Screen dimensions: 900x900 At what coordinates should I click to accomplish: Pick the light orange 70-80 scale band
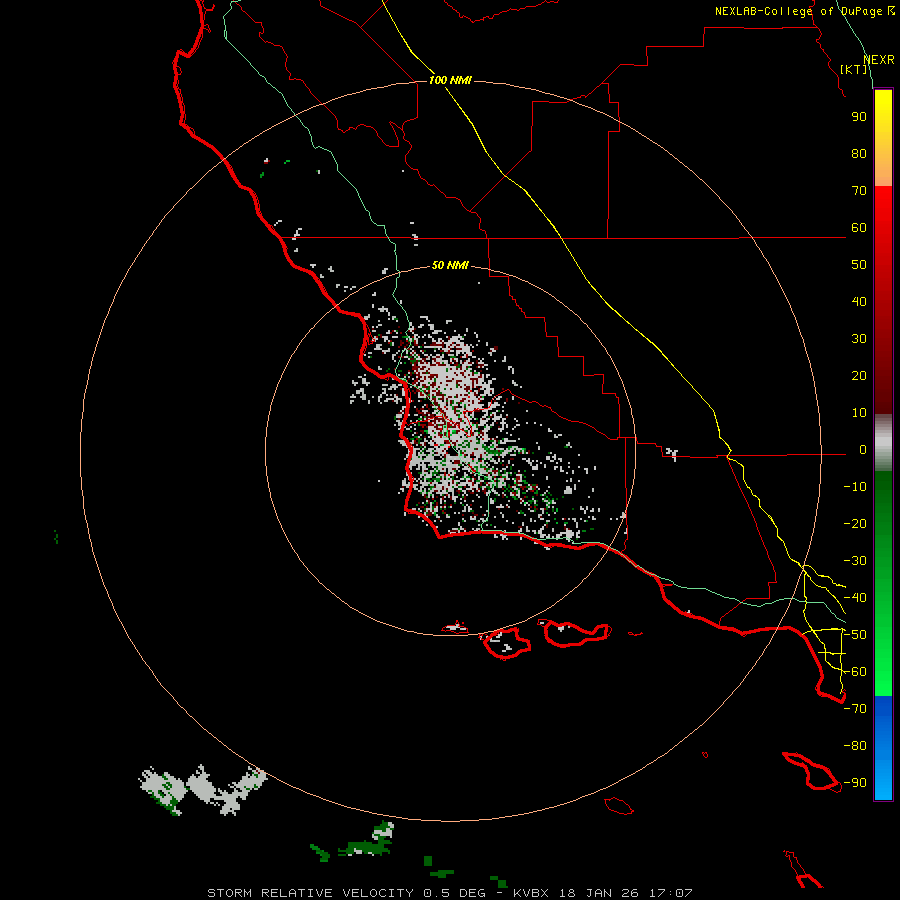(x=883, y=169)
